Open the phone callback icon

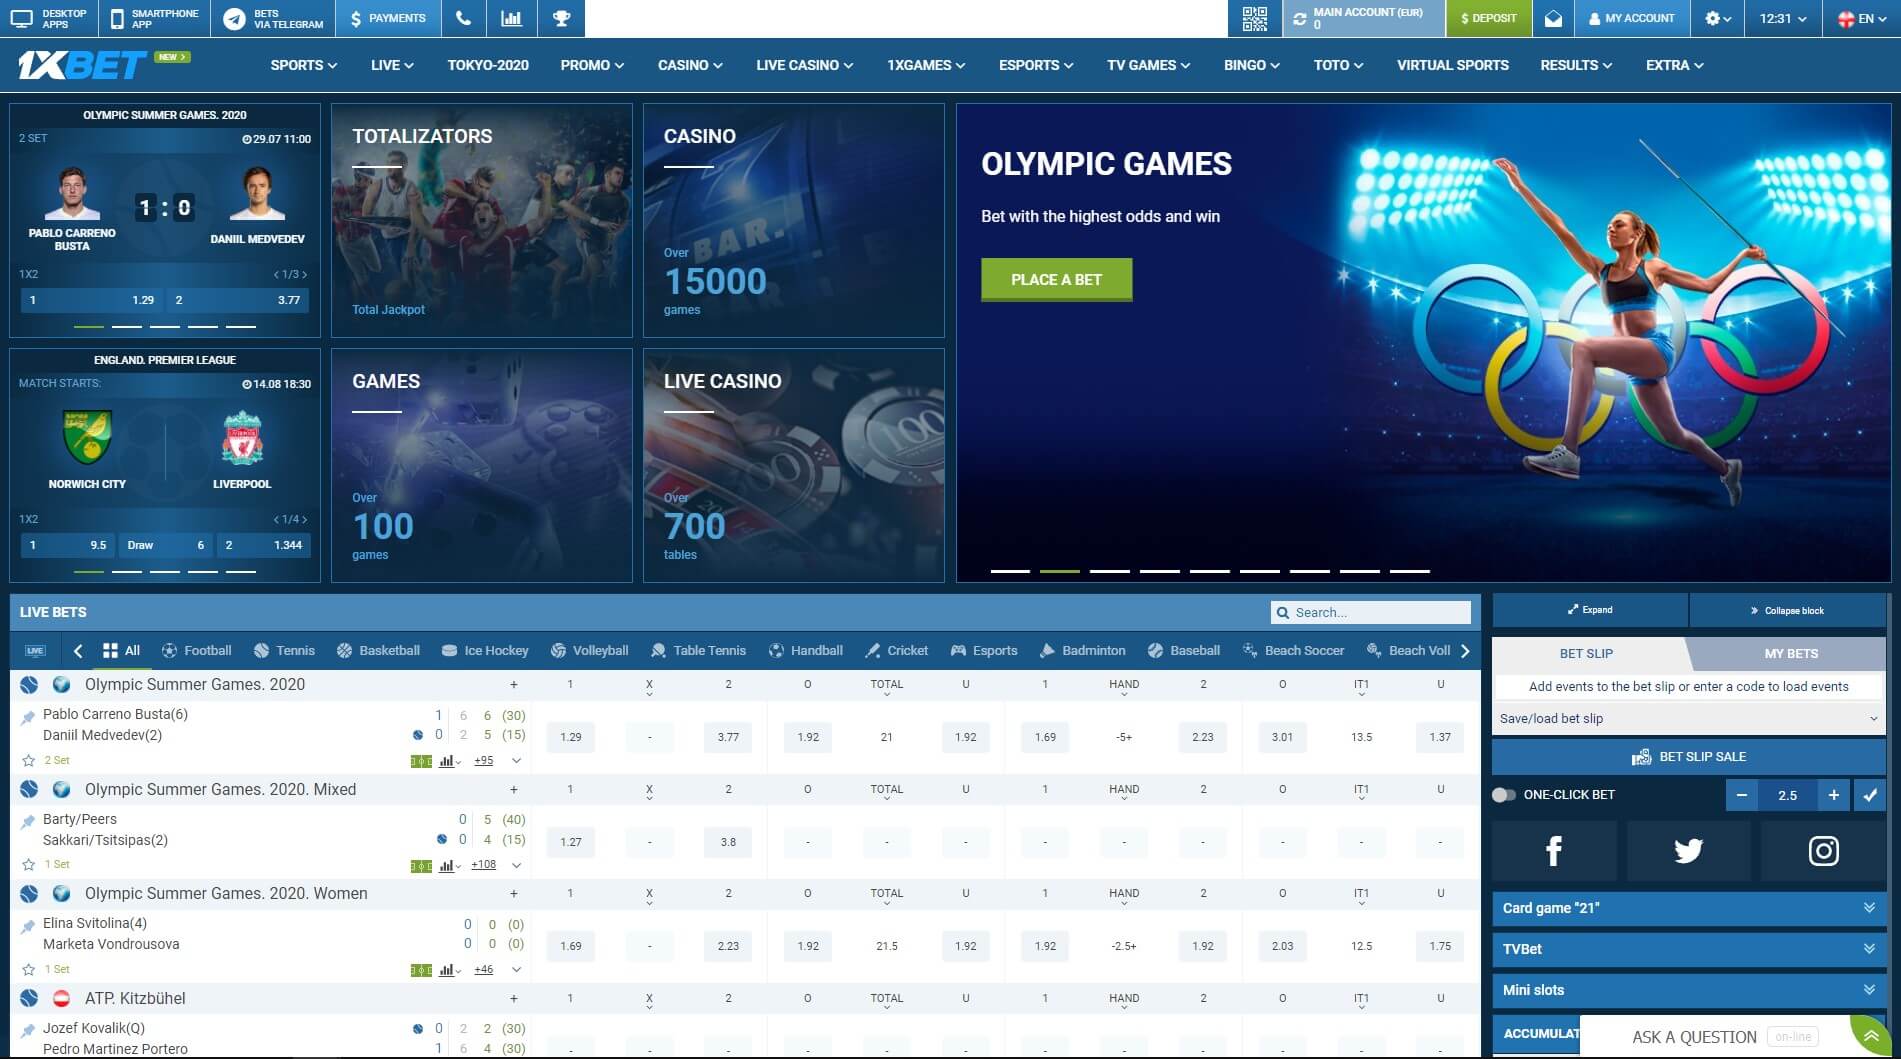[x=463, y=18]
